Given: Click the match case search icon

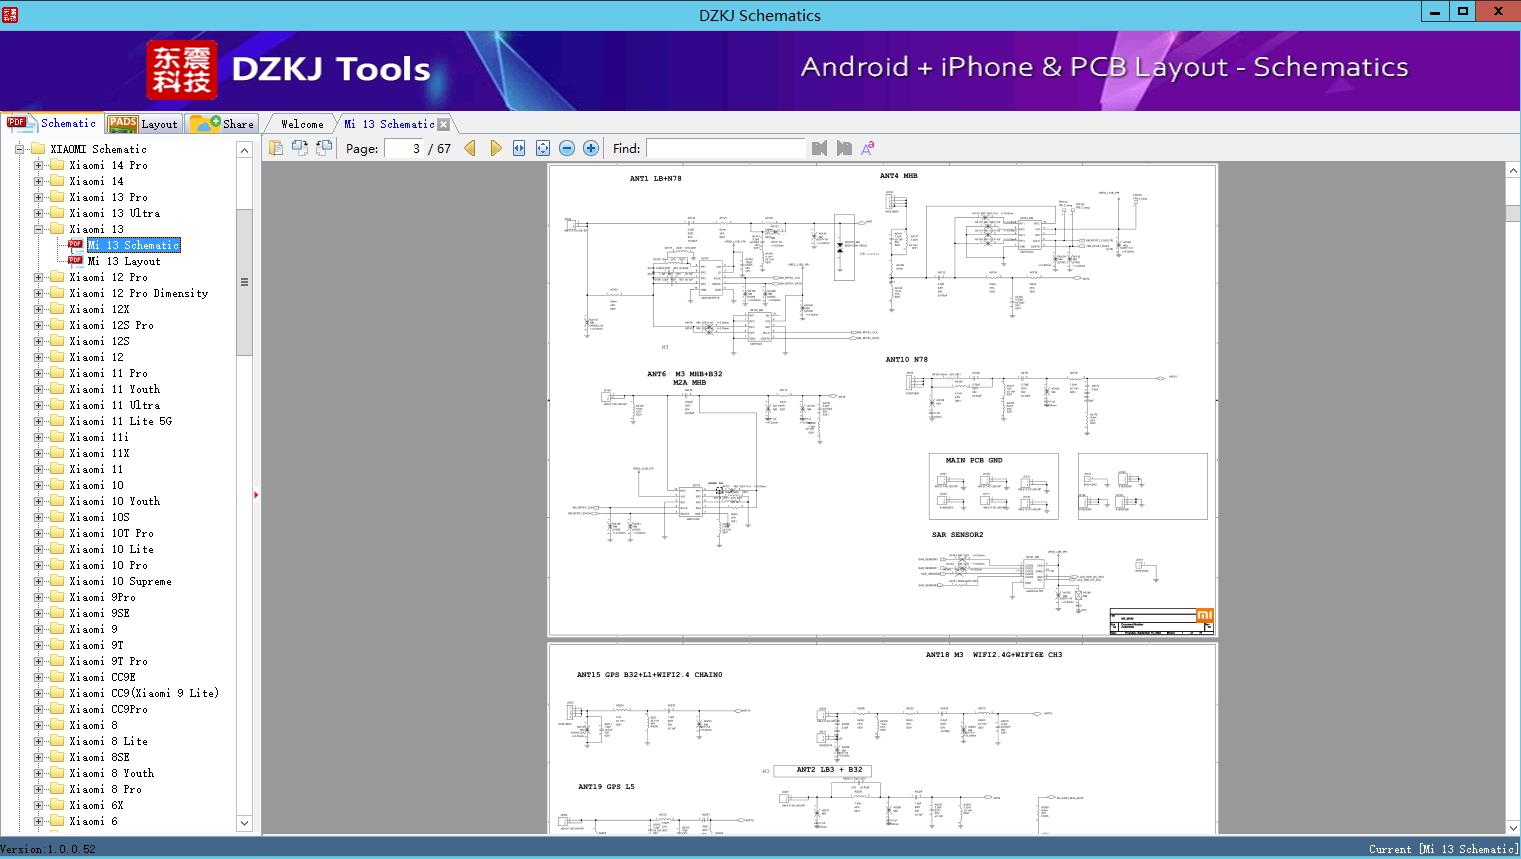Looking at the screenshot, I should [x=868, y=148].
